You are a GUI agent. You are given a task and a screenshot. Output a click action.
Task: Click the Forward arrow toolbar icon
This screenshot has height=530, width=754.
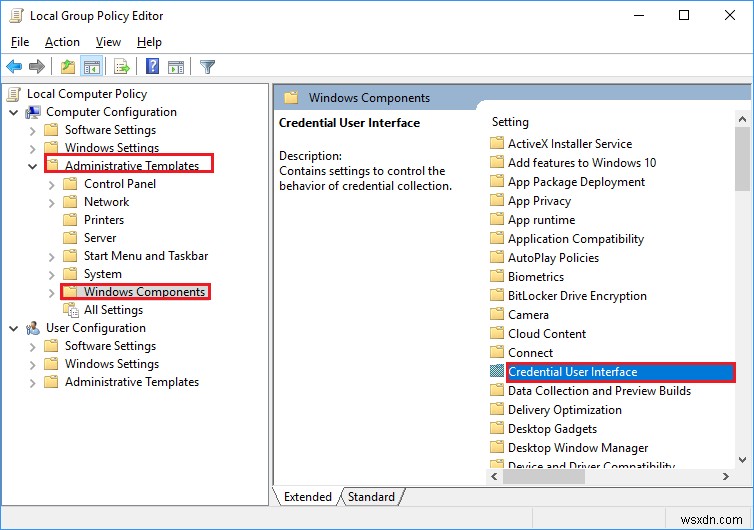point(37,66)
